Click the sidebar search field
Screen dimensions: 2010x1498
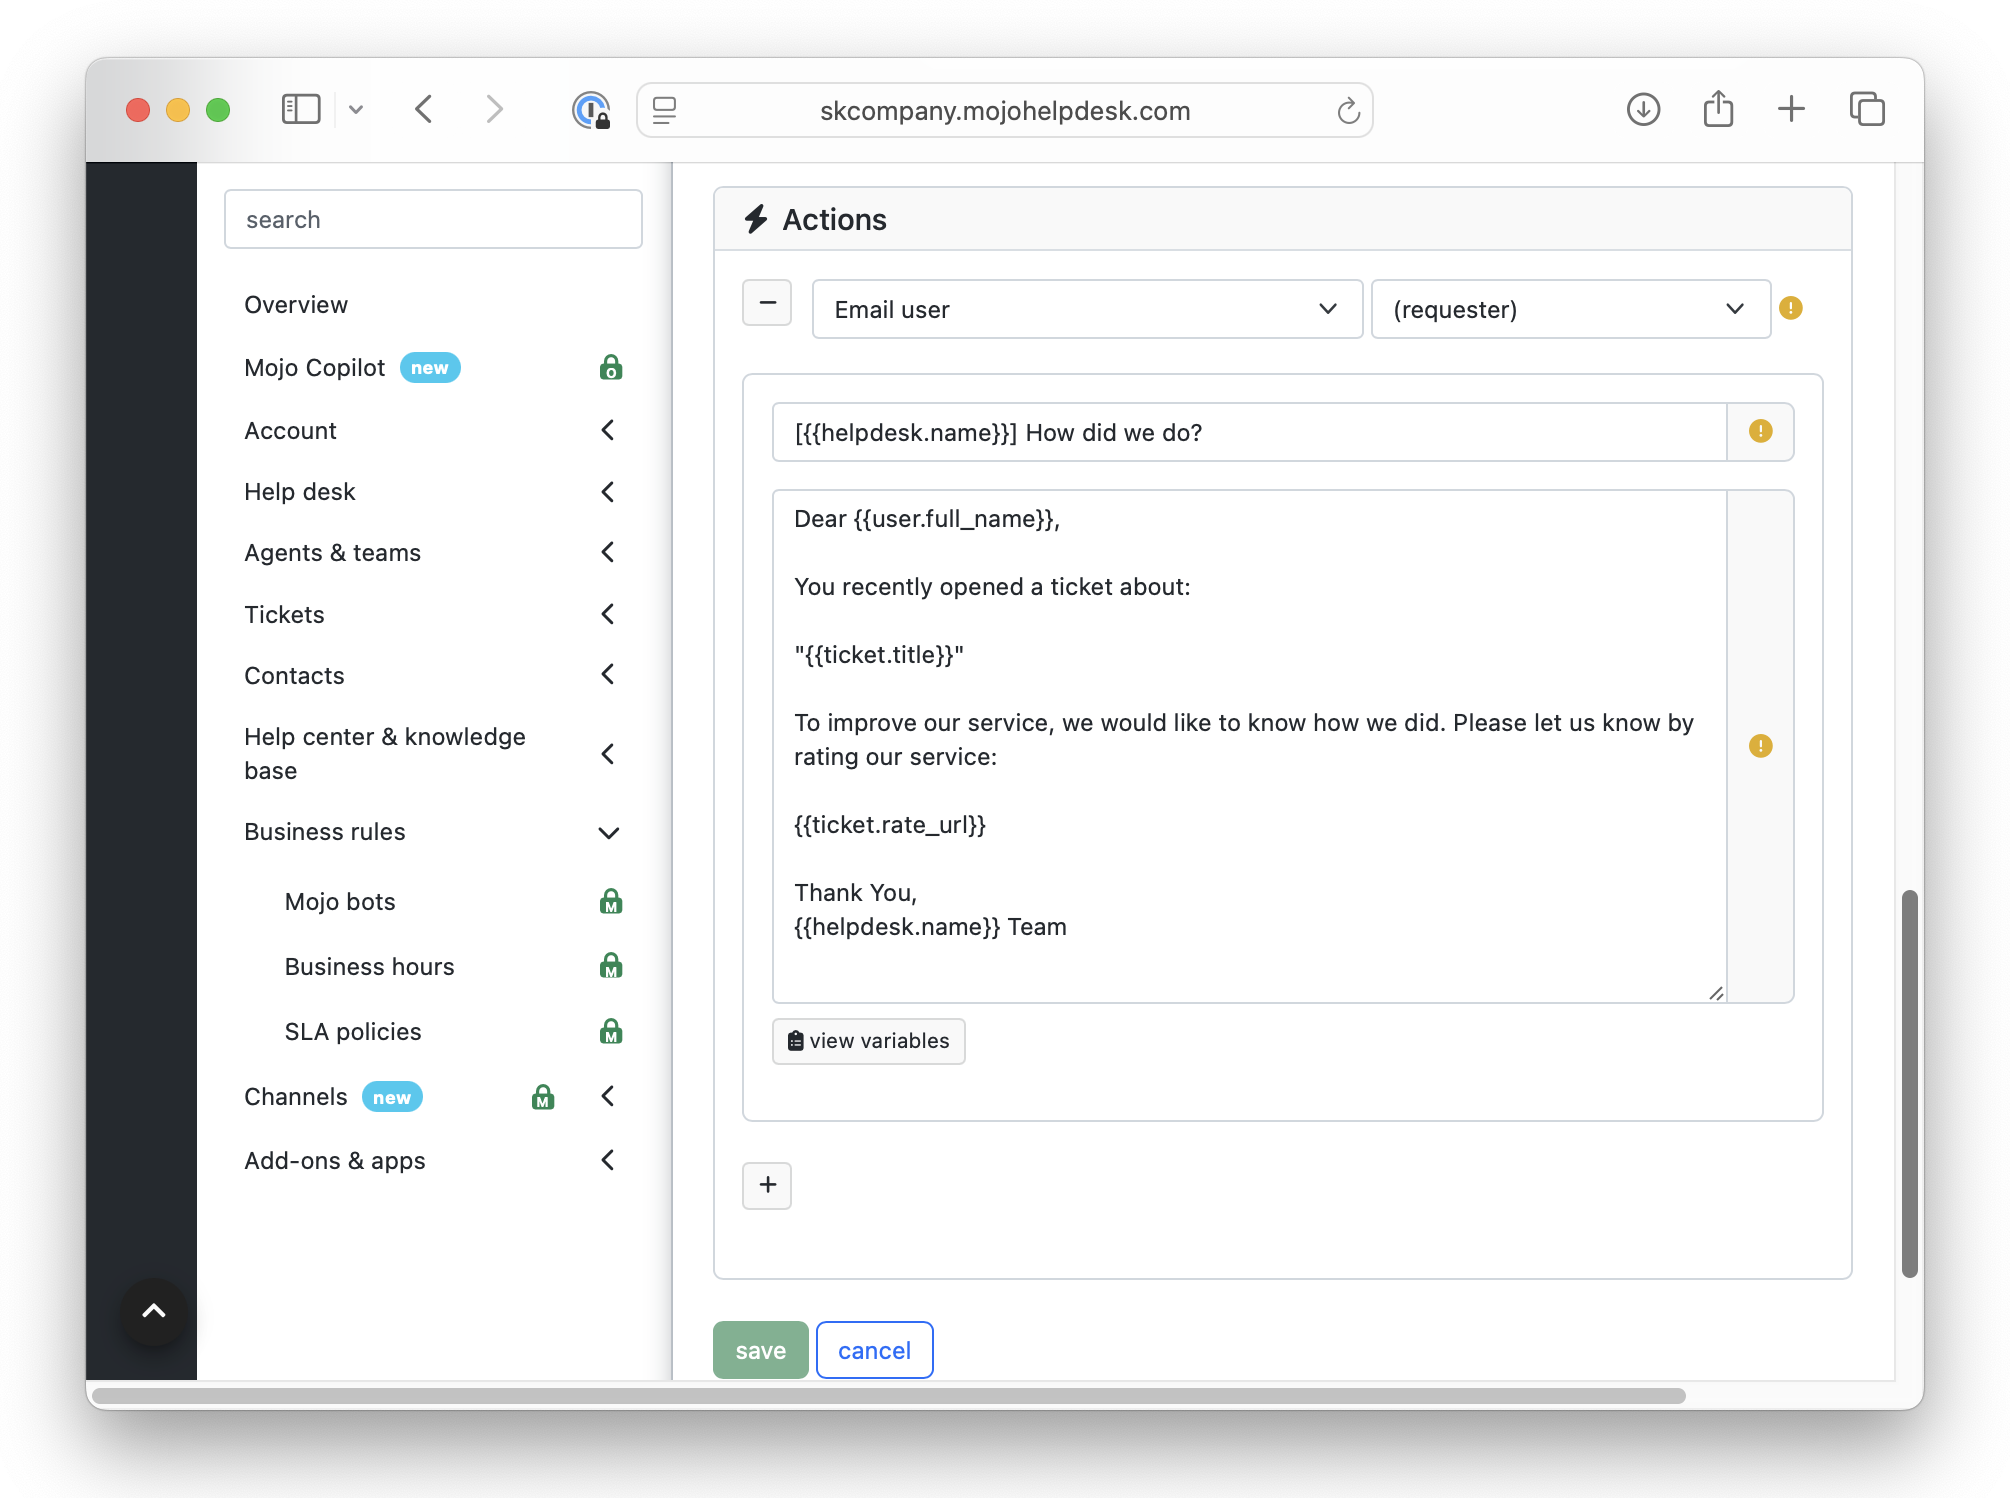point(433,219)
